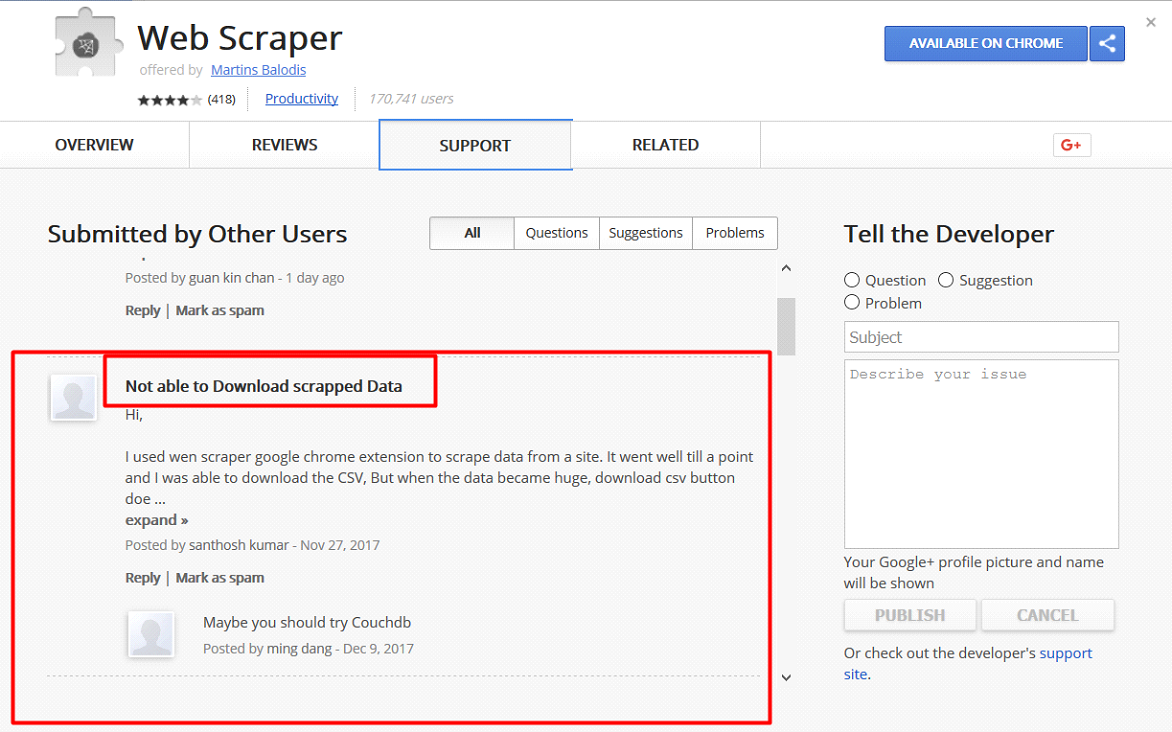This screenshot has height=732, width=1172.
Task: Switch to the Support tab
Action: click(x=475, y=145)
